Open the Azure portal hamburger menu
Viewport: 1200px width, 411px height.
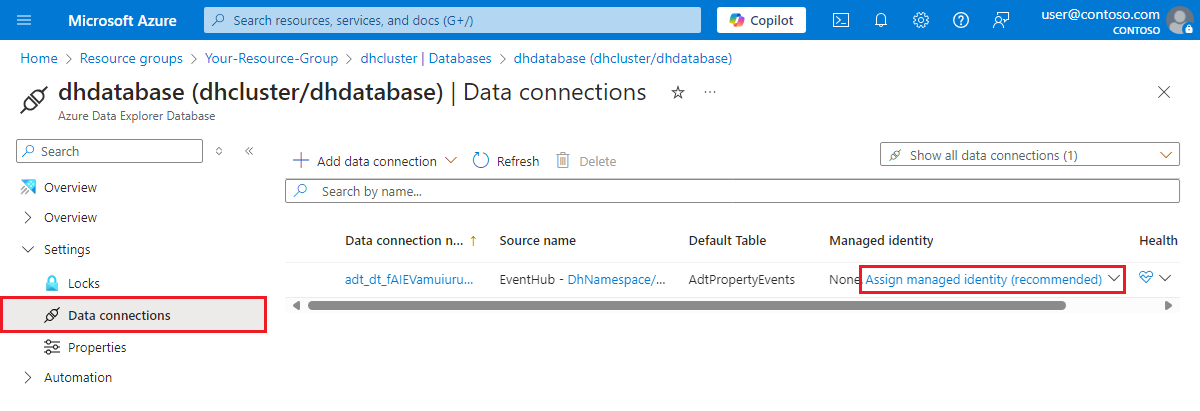coord(25,20)
